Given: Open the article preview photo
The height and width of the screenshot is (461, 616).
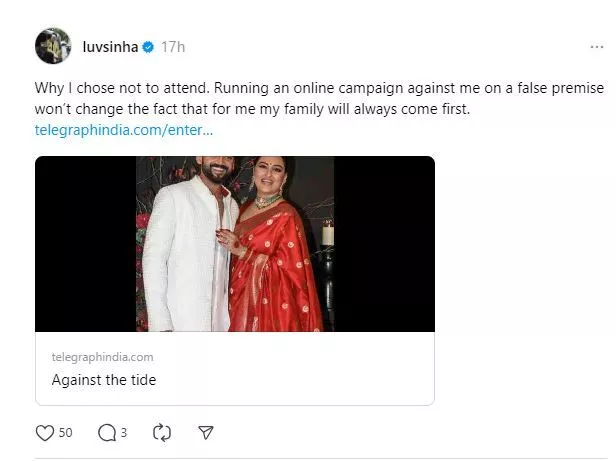Looking at the screenshot, I should tap(235, 243).
